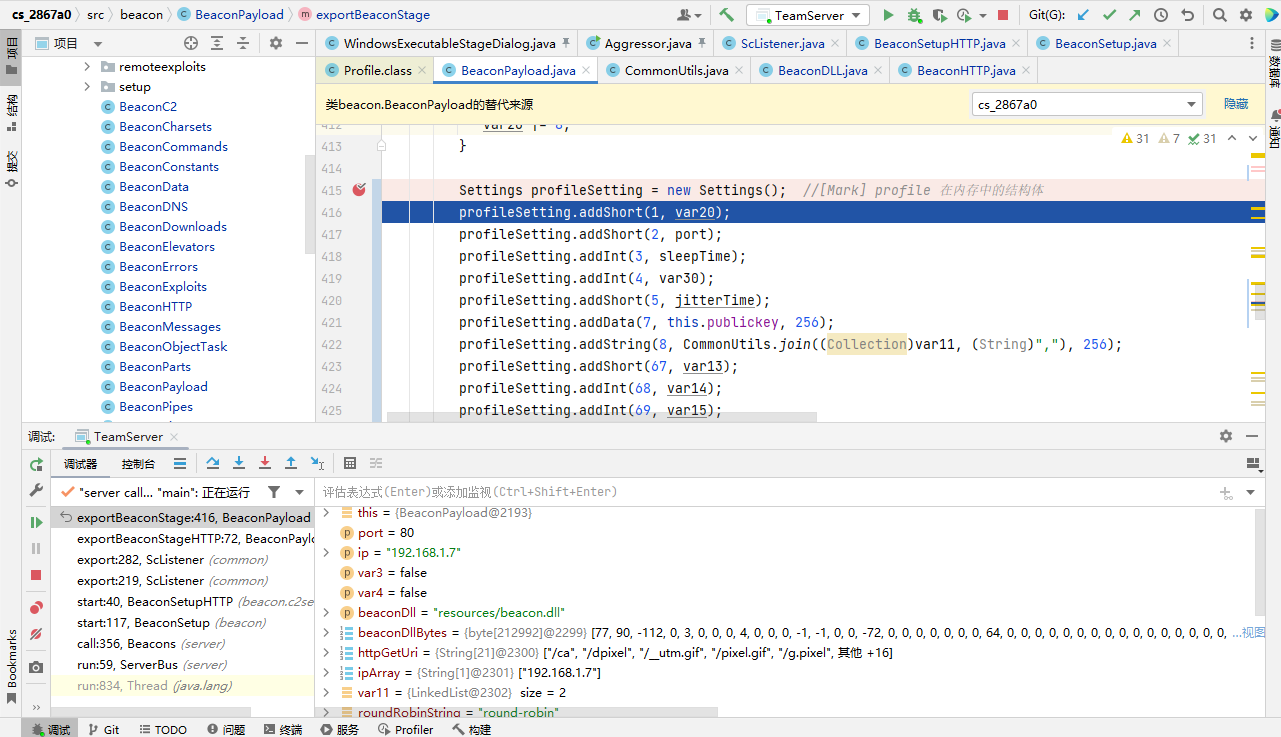Toggle the breakpoint on line 415
Viewport: 1281px width, 737px height.
point(360,190)
